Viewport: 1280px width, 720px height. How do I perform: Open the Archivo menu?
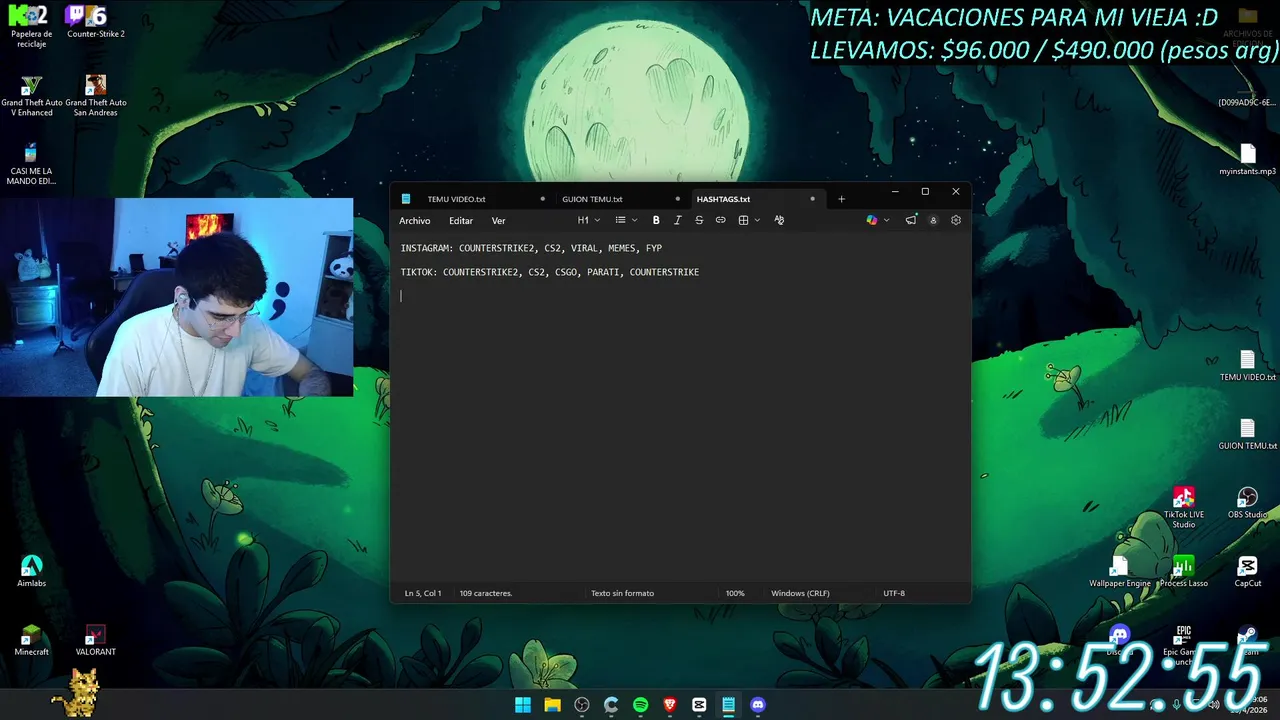[x=415, y=221]
